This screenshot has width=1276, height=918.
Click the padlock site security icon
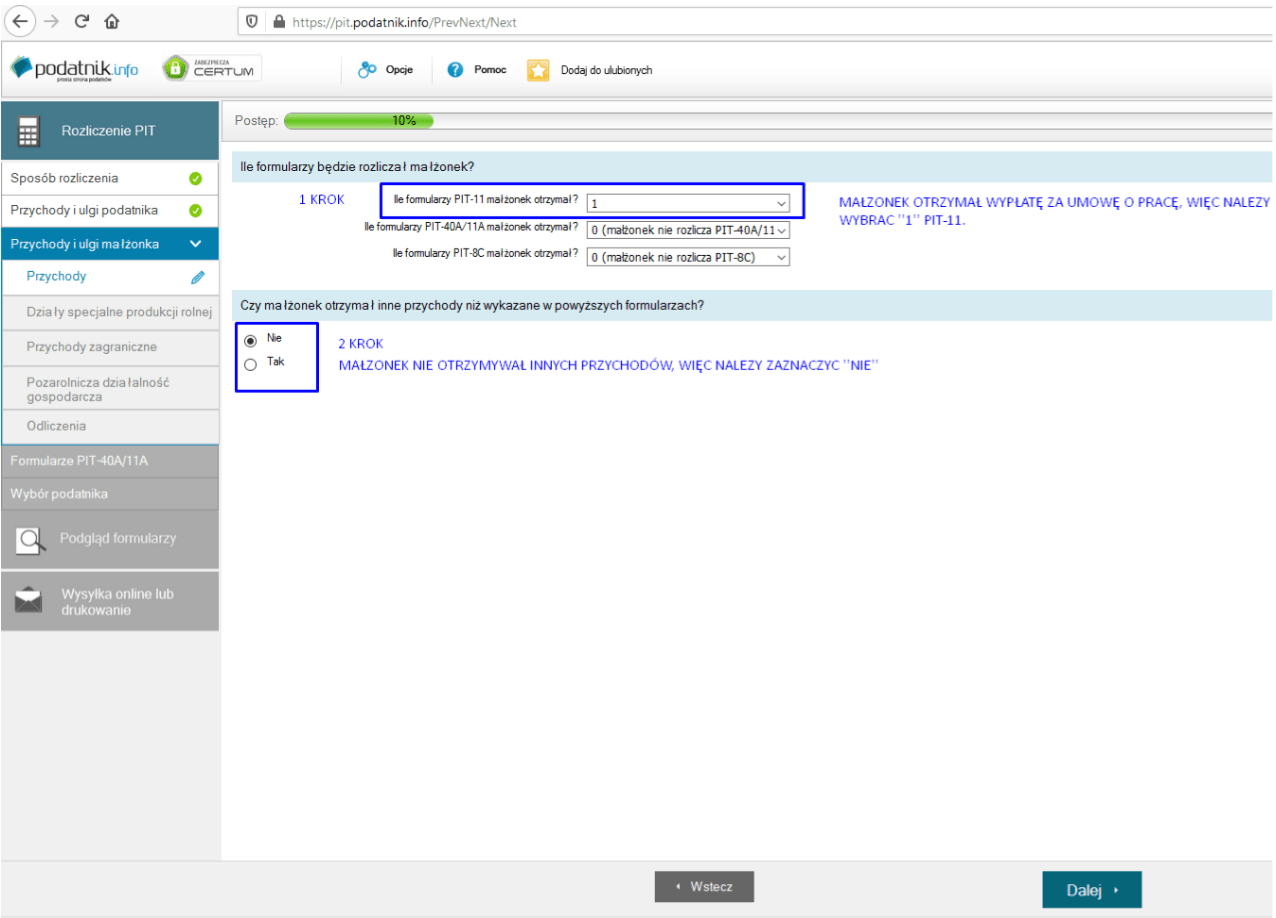point(278,21)
